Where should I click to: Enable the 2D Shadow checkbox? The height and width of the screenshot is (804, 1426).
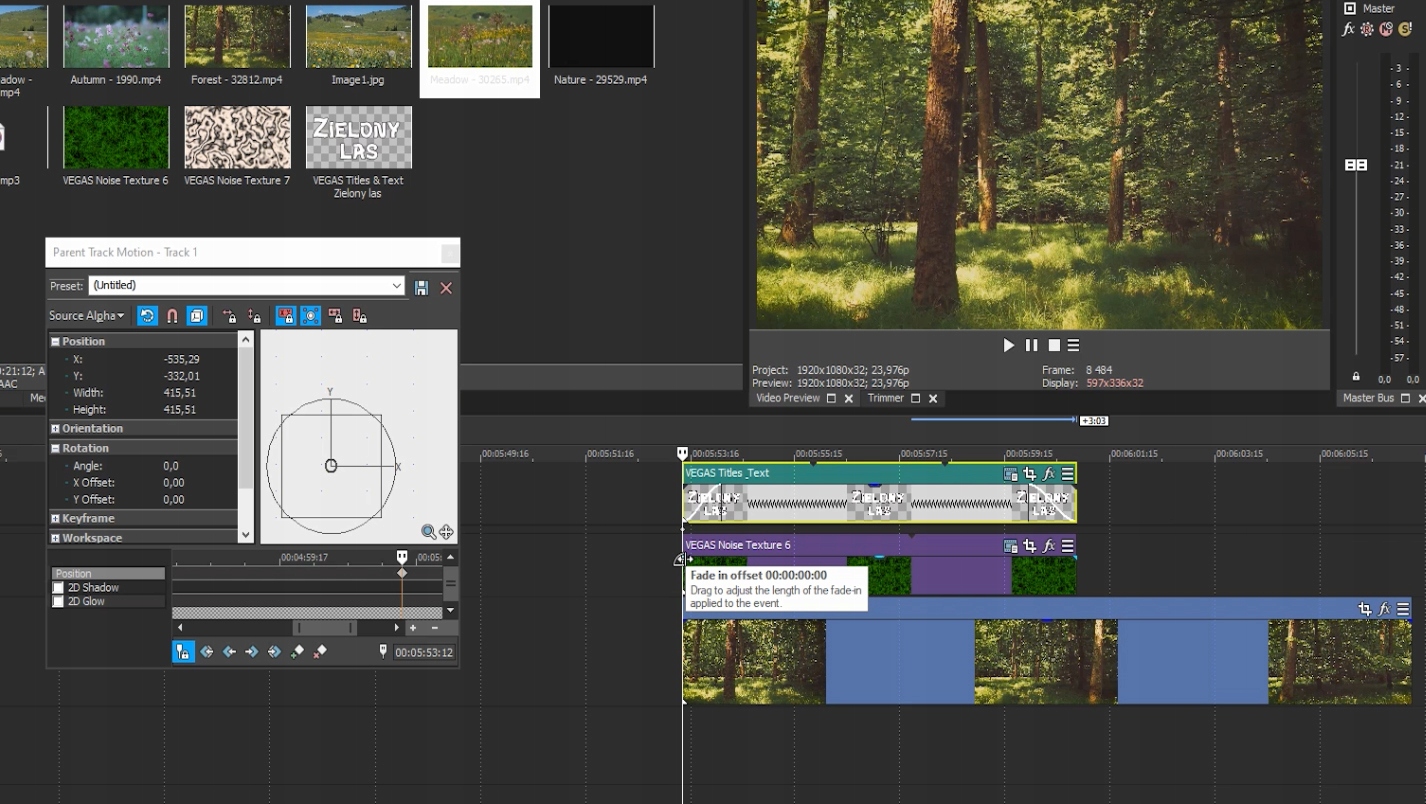click(x=58, y=588)
